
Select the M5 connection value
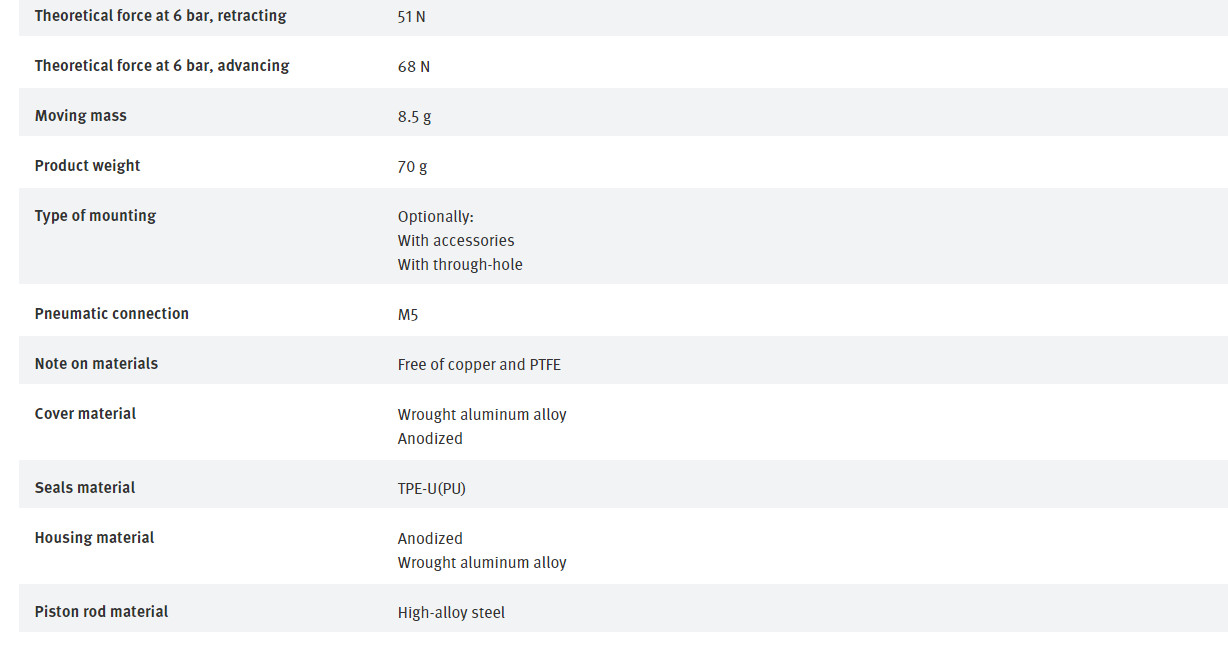(408, 315)
